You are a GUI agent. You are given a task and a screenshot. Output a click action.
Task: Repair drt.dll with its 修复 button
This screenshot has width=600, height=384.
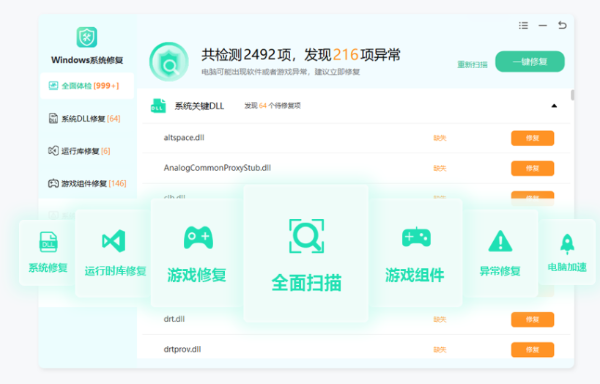532,319
